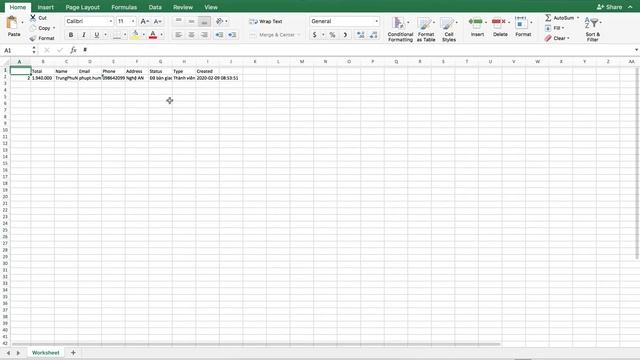Click the Cut scissors icon
The image size is (640, 360).
pyautogui.click(x=33, y=18)
